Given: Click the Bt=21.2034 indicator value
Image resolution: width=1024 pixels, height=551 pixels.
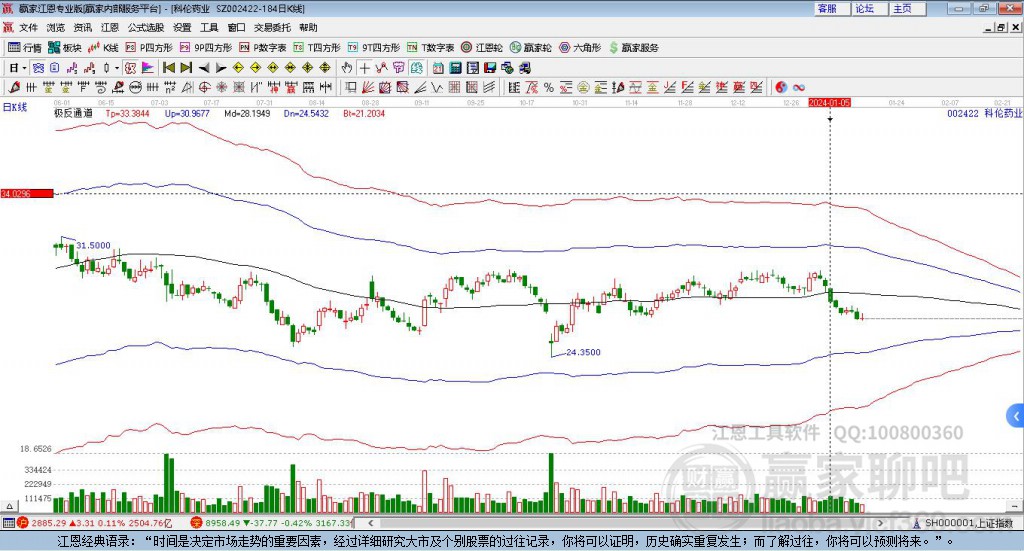Looking at the screenshot, I should tap(364, 114).
